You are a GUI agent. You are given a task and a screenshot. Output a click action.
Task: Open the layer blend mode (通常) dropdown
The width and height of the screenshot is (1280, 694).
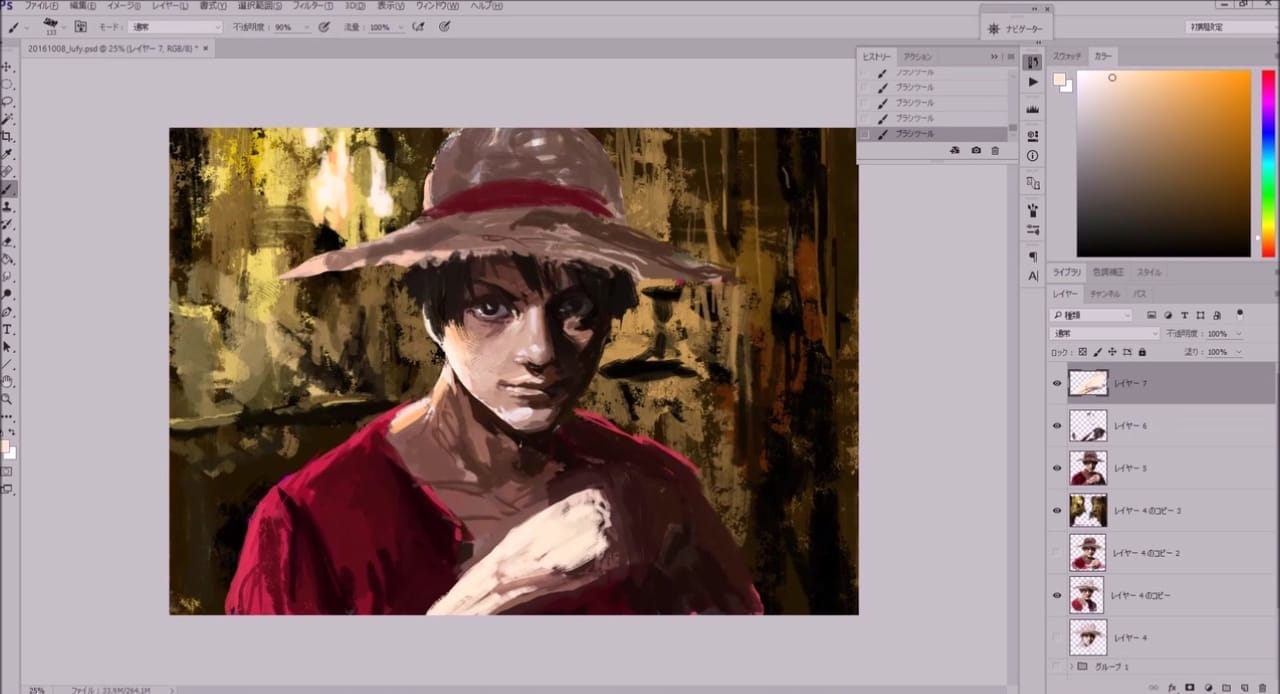pyautogui.click(x=1104, y=334)
